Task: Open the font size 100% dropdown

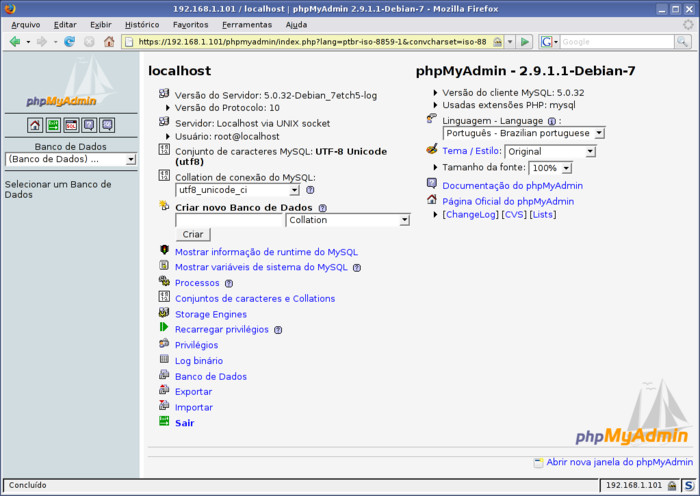Action: click(550, 168)
